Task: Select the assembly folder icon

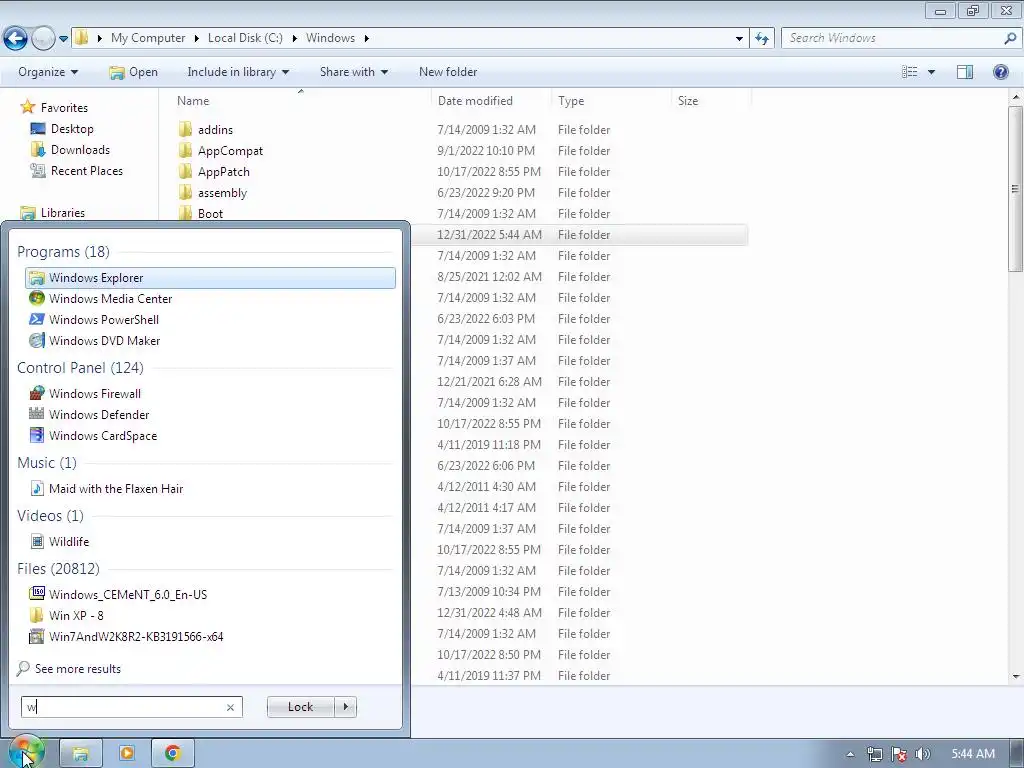Action: coord(185,192)
